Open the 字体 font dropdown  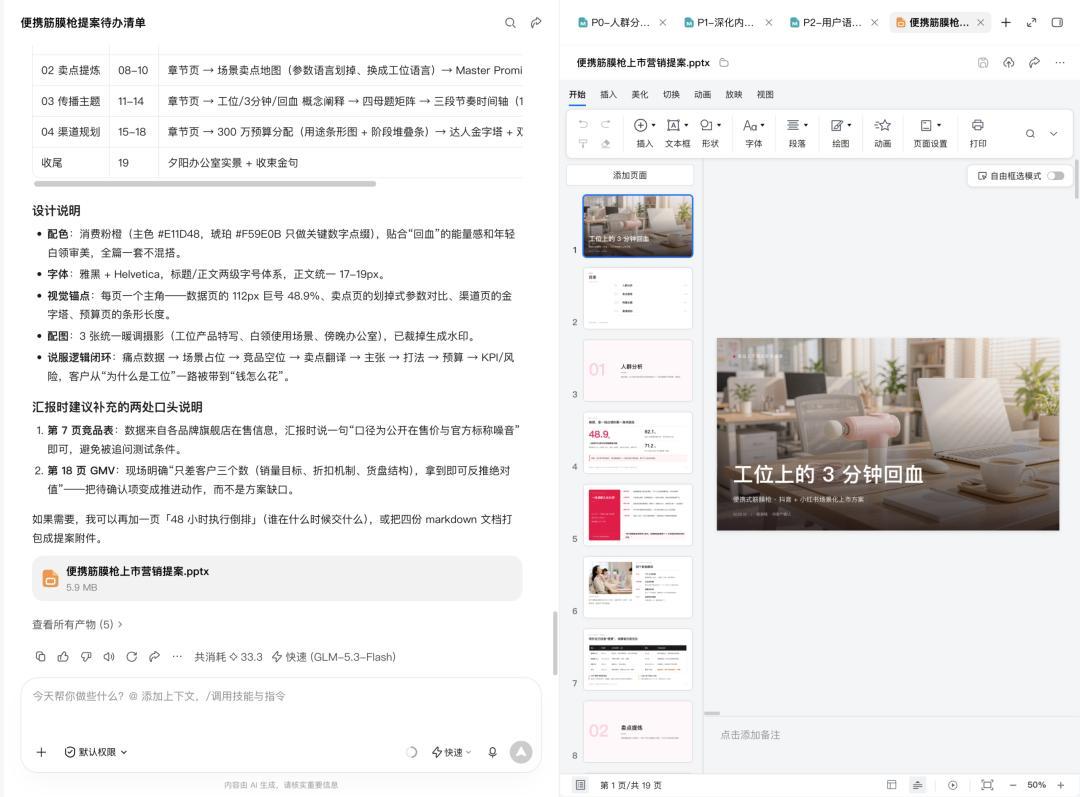pos(754,133)
